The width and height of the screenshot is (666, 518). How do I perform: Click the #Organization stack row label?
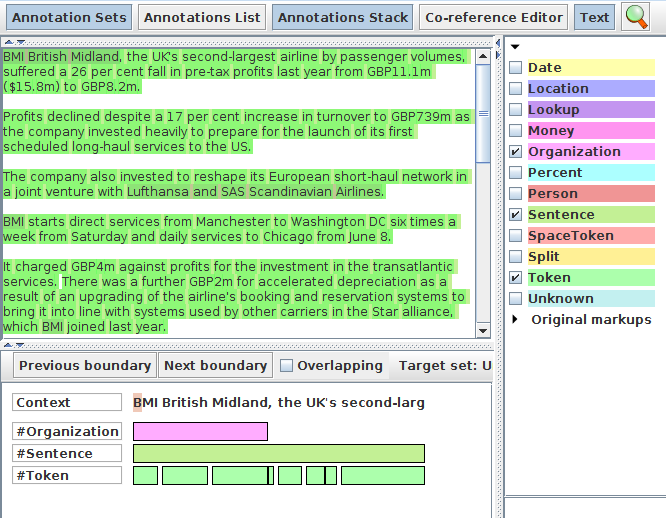click(x=67, y=431)
